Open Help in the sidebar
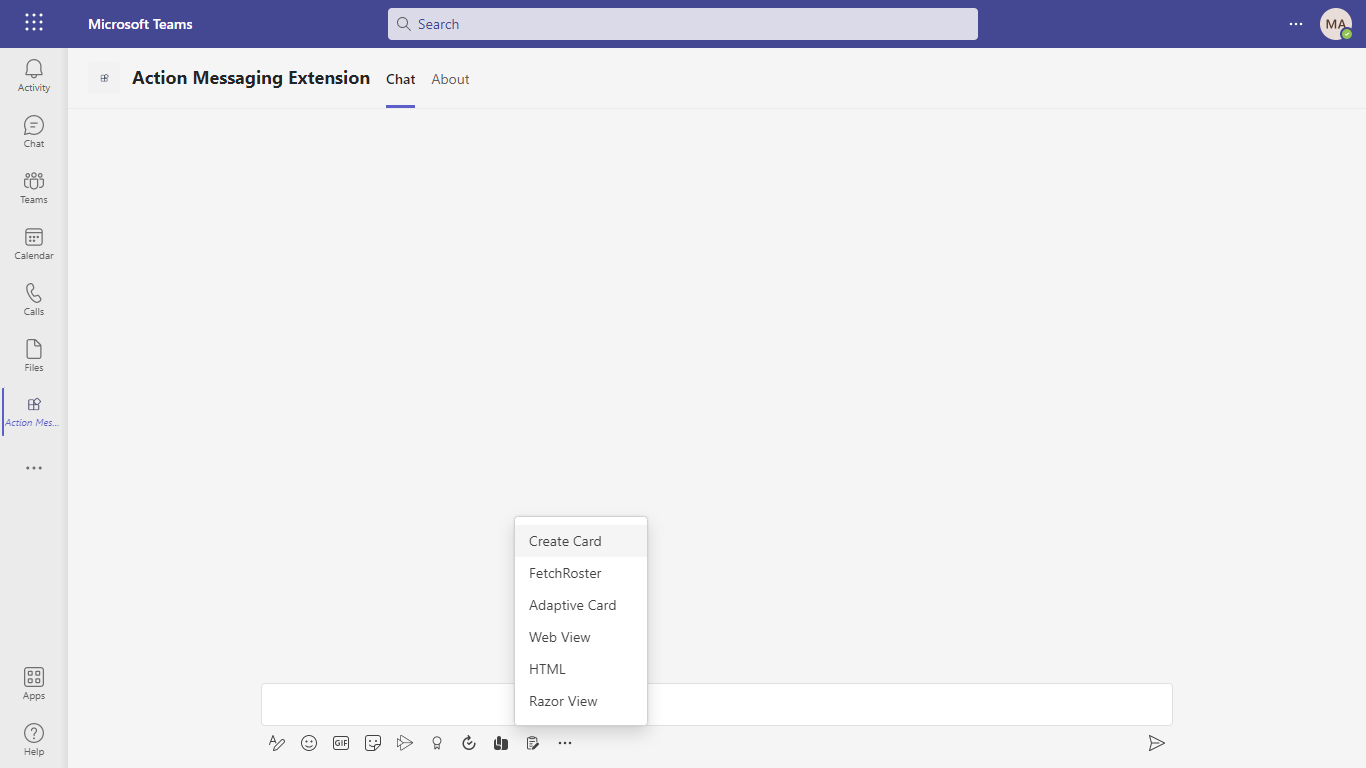 pos(34,739)
